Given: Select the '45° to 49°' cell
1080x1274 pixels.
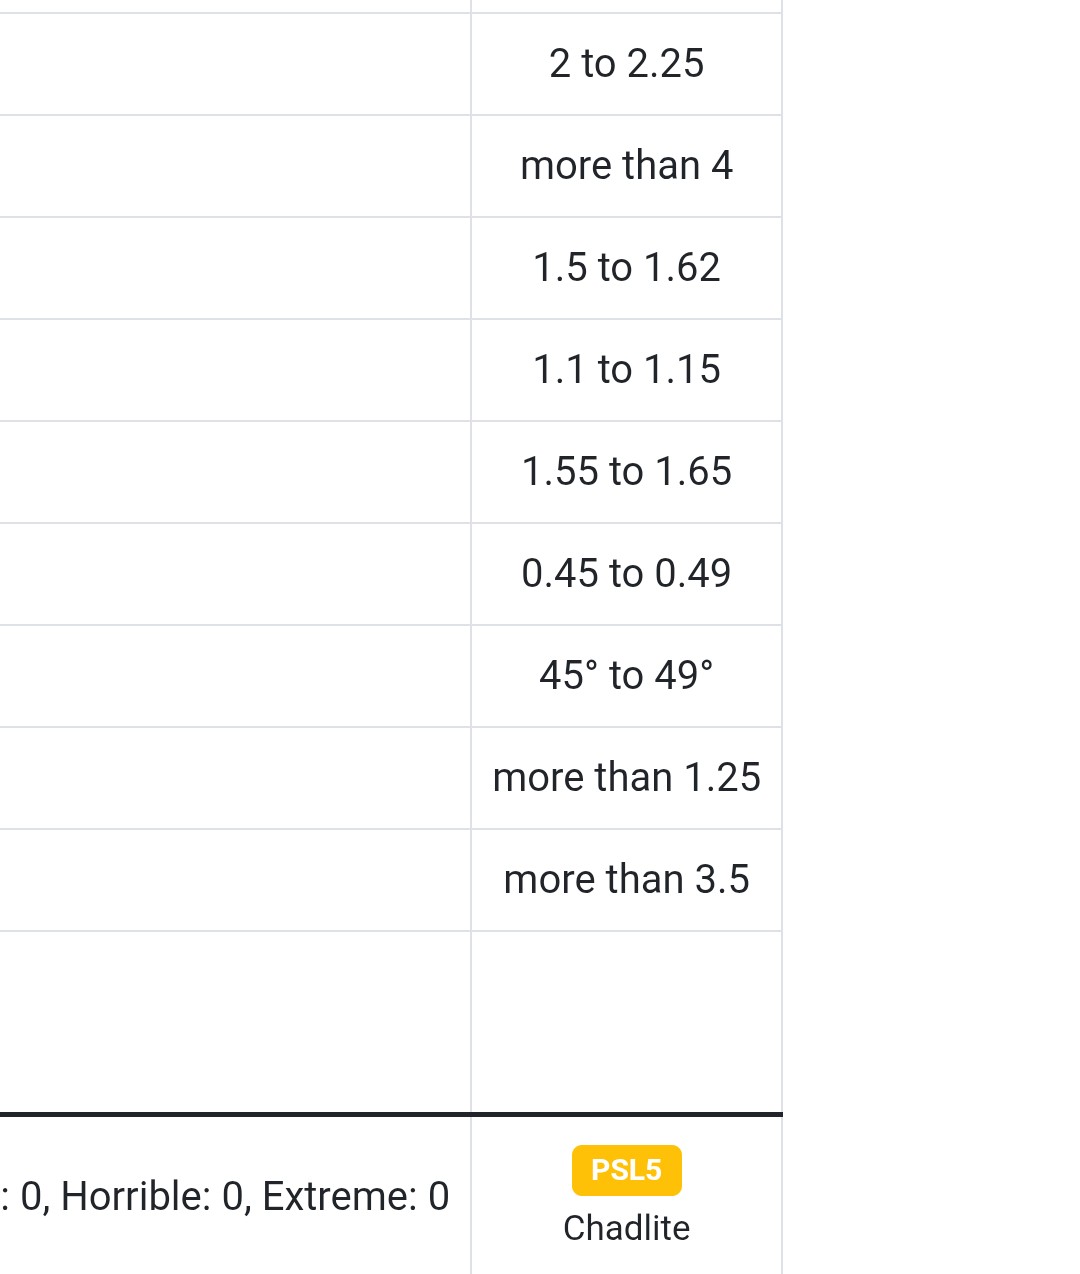Looking at the screenshot, I should (626, 676).
